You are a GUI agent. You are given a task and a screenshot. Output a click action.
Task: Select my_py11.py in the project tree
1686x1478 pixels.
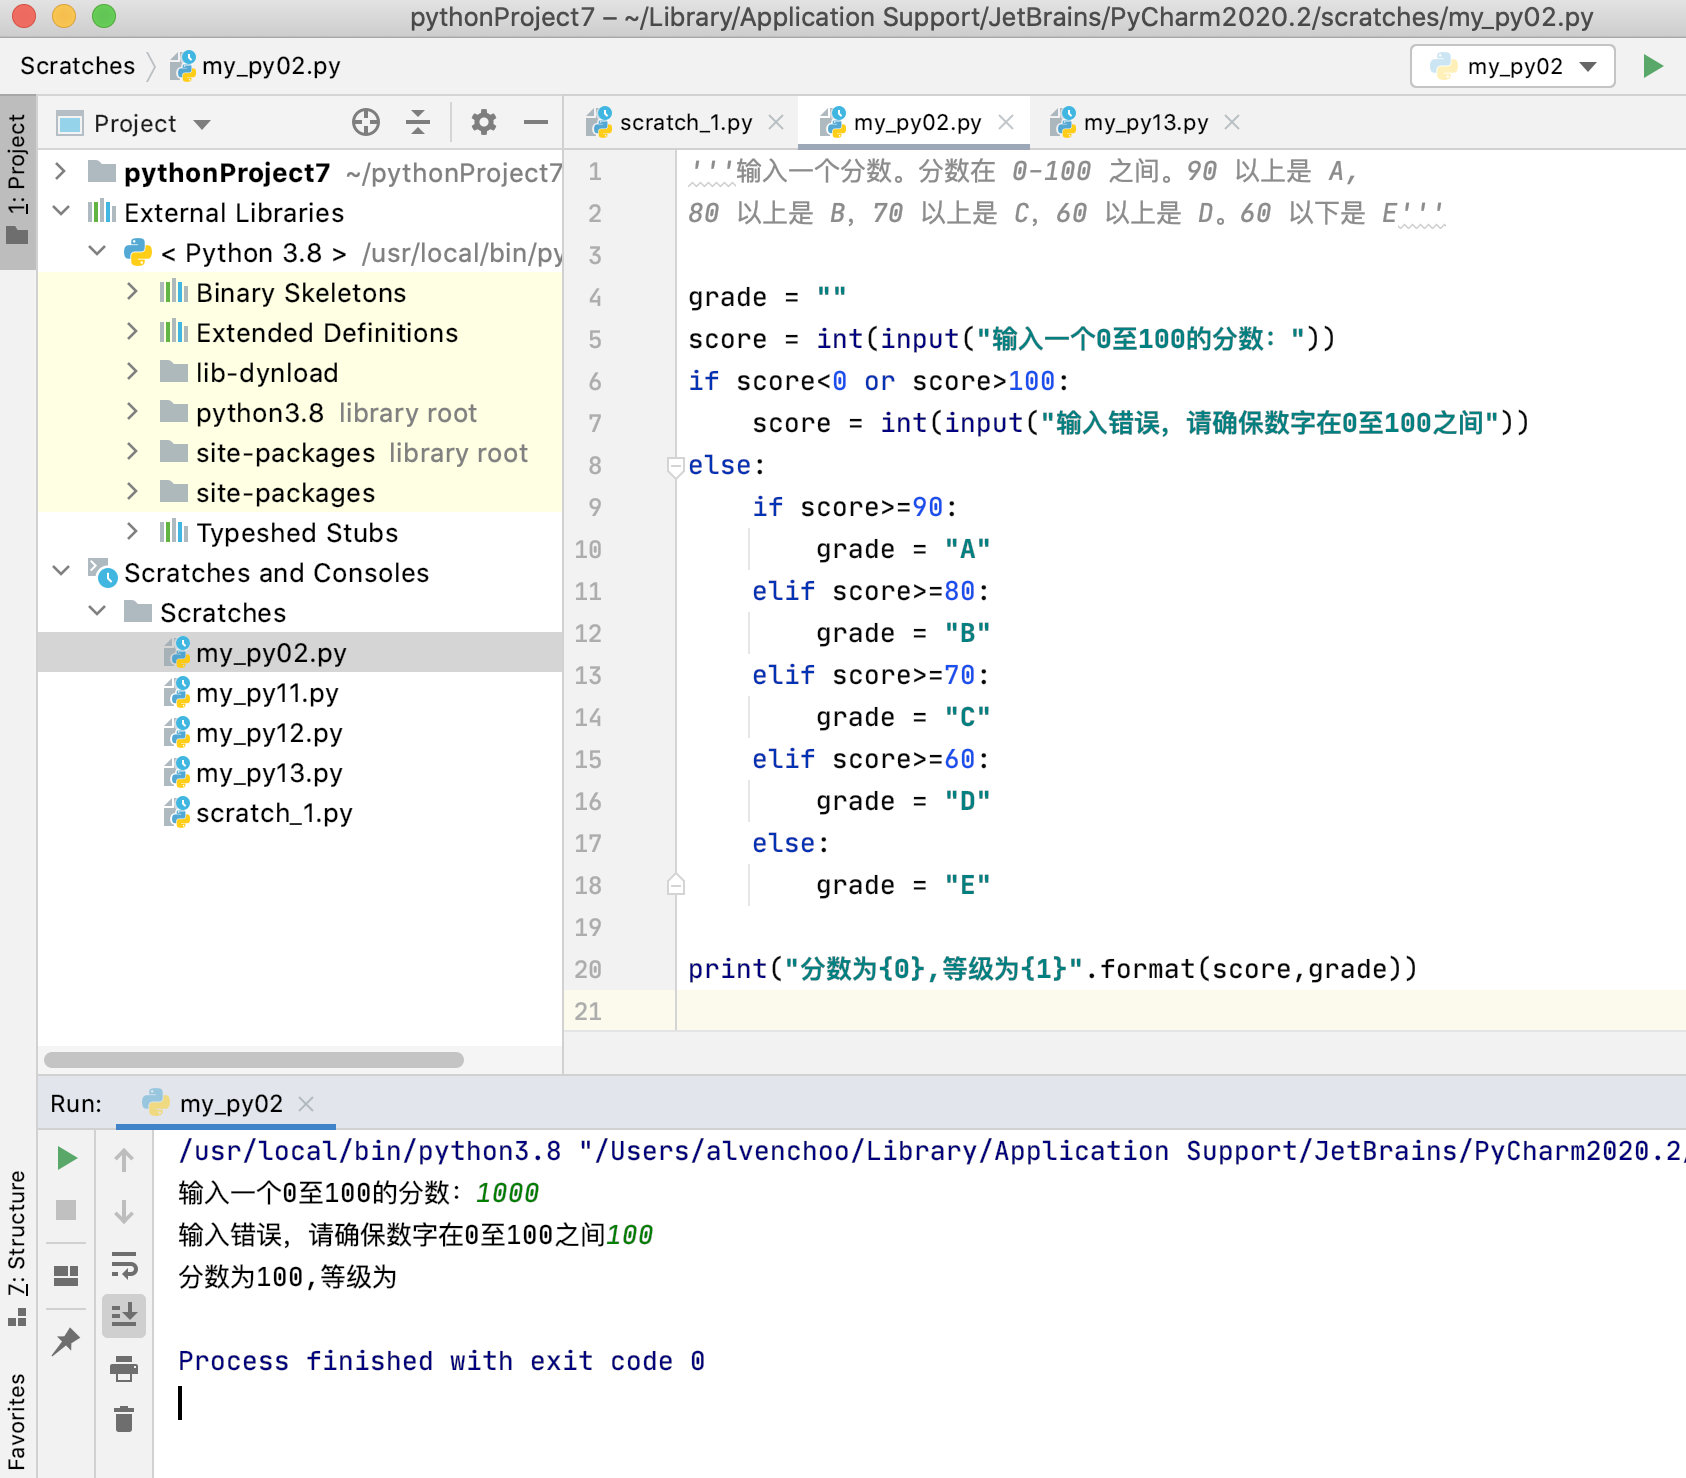[x=300, y=692]
